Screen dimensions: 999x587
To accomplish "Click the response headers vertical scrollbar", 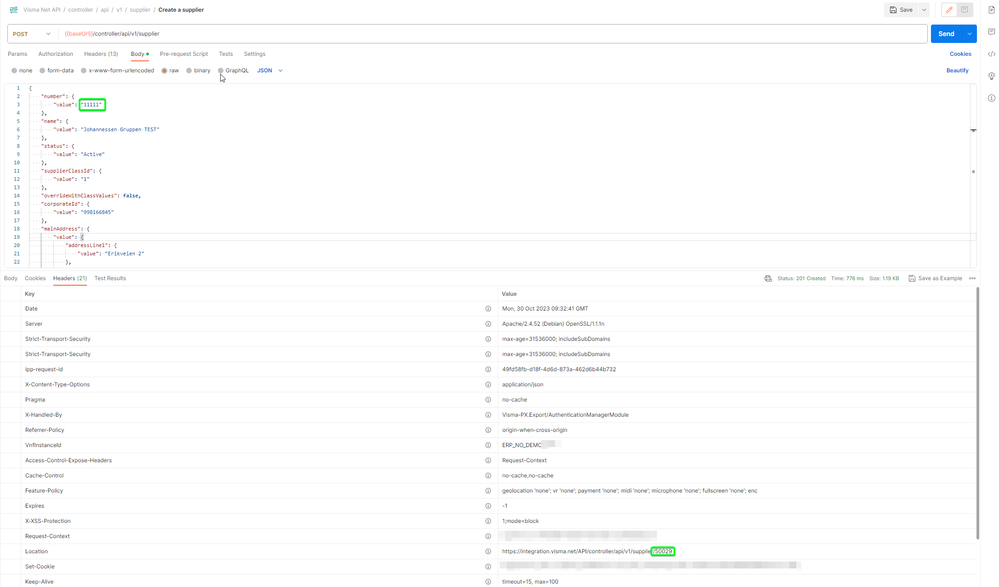I will click(x=978, y=414).
